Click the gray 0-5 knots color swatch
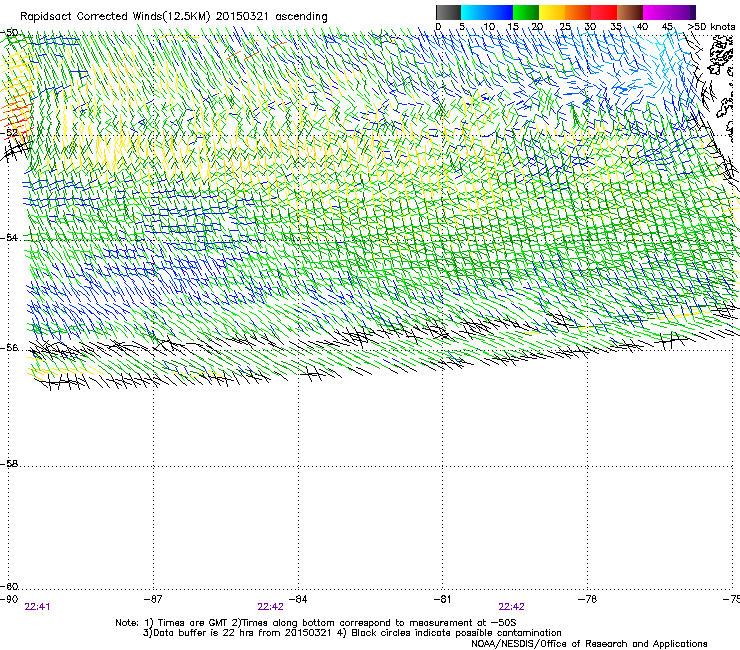The image size is (740, 650). tap(448, 12)
